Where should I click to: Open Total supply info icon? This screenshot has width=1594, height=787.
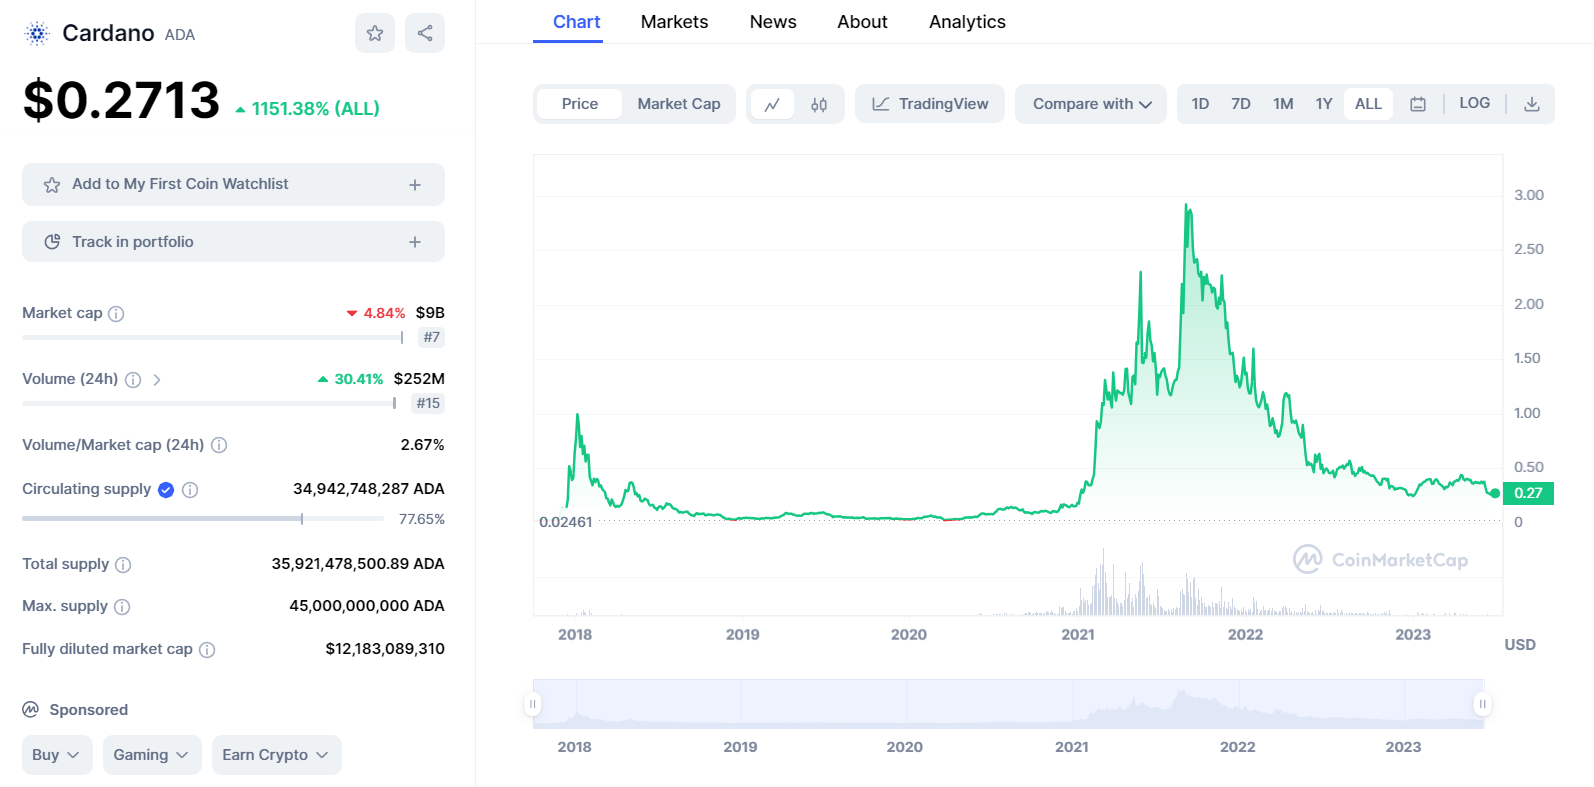(123, 565)
